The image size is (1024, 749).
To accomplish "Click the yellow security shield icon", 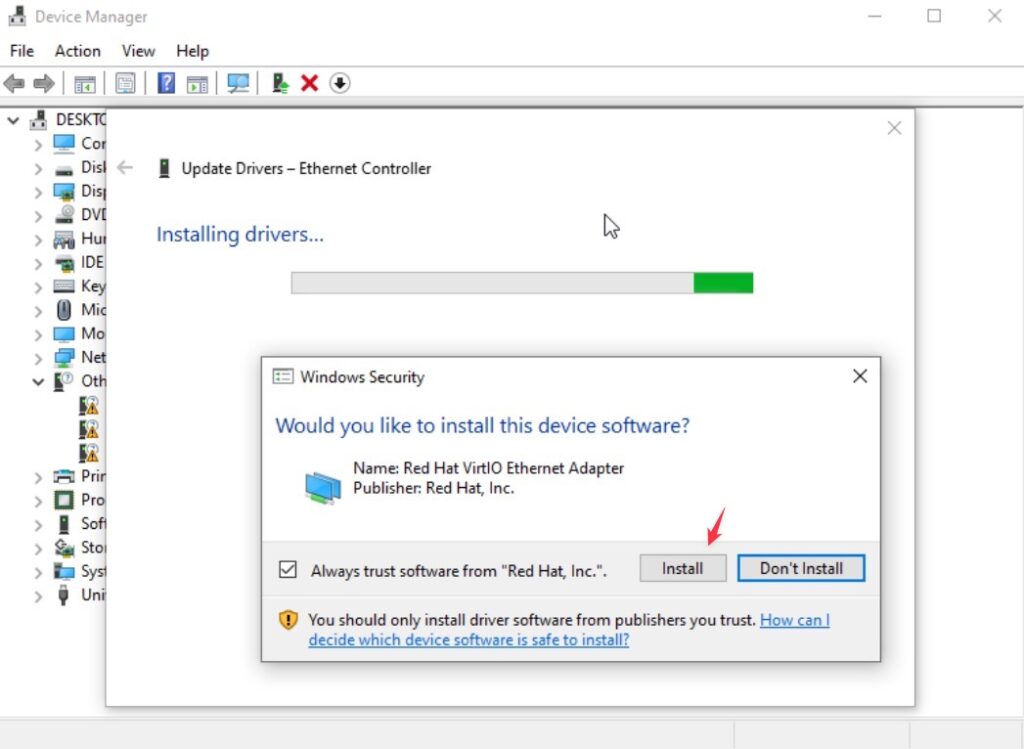I will pyautogui.click(x=288, y=620).
